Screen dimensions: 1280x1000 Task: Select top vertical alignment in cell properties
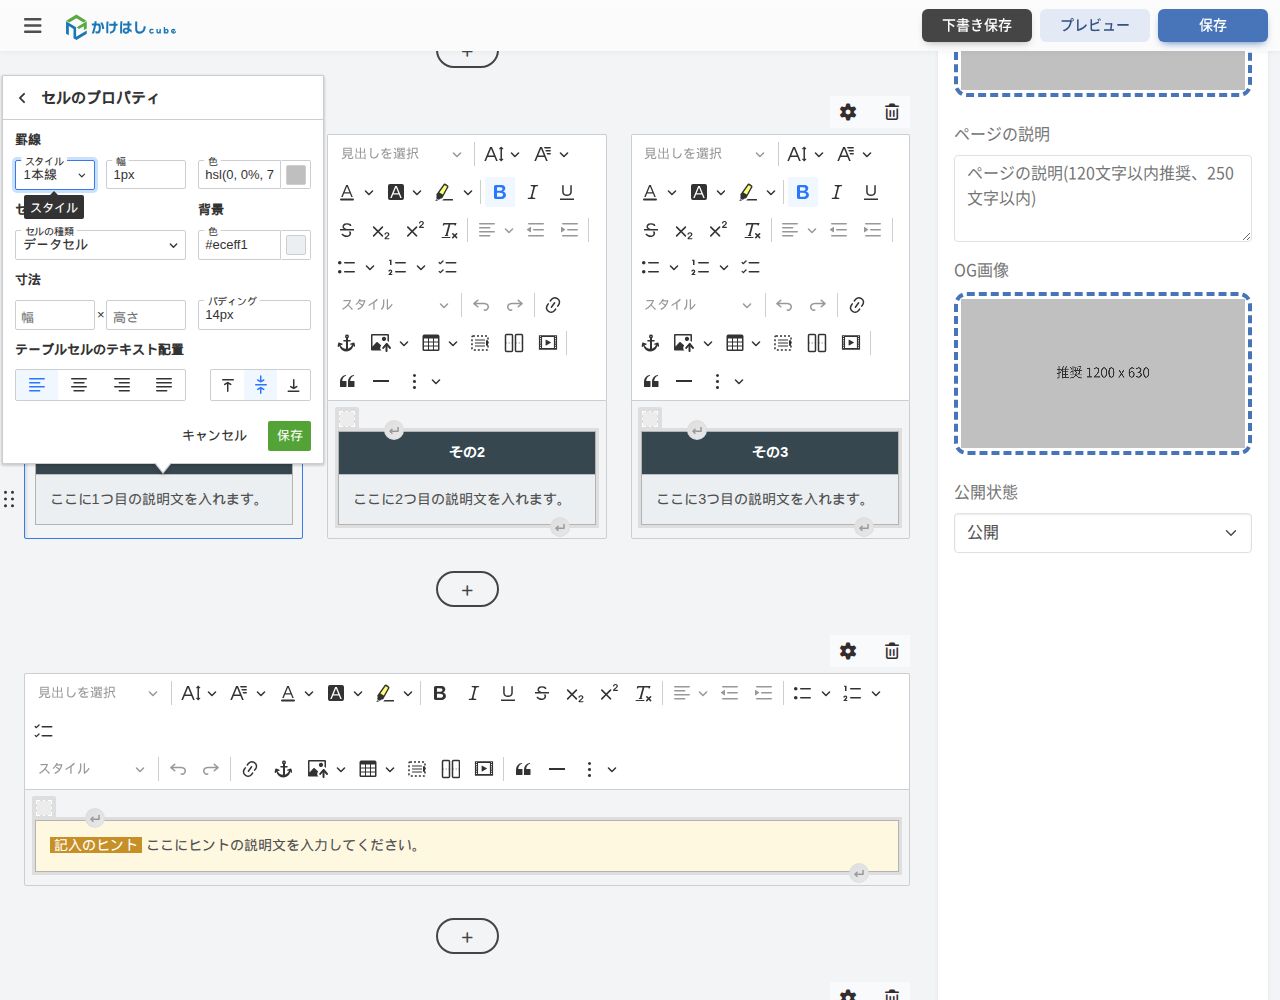(x=228, y=385)
